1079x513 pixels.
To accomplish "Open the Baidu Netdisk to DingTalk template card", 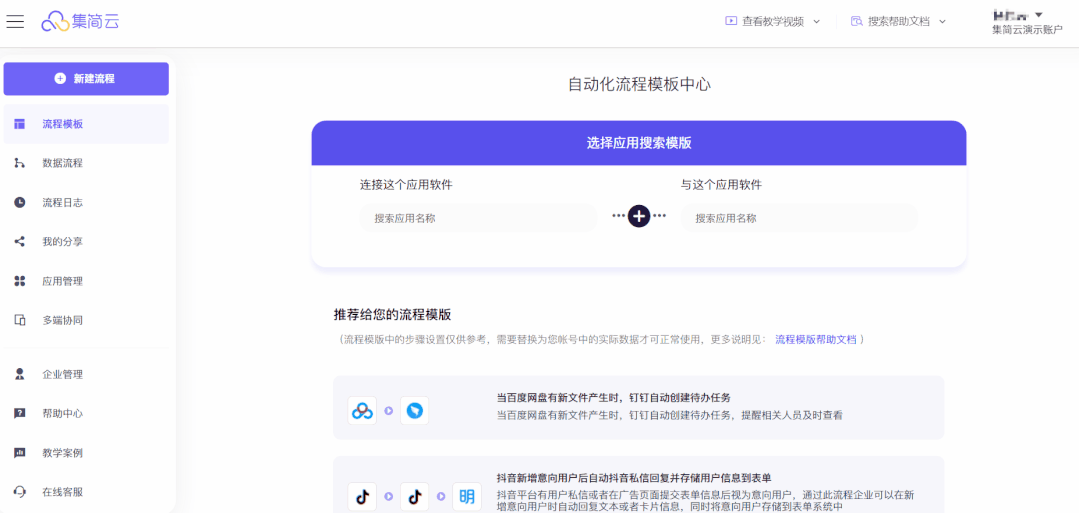I will [639, 408].
